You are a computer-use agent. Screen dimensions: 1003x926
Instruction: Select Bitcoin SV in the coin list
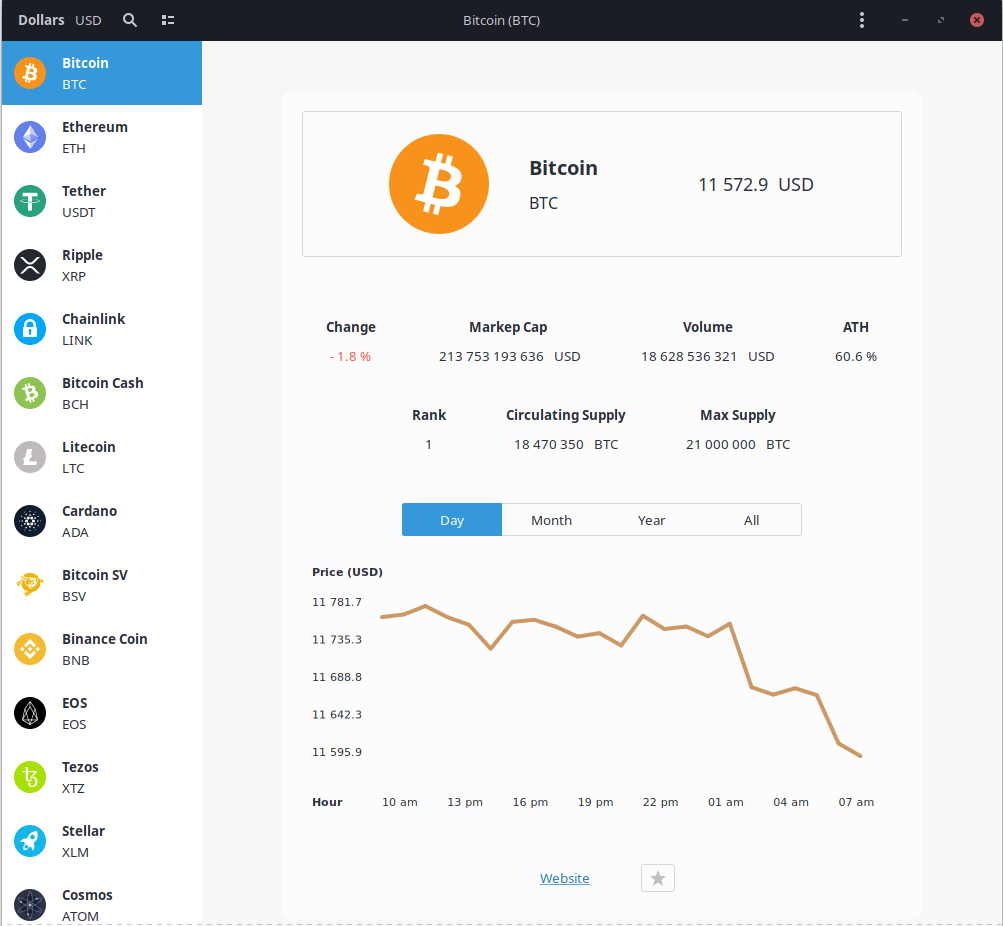click(102, 585)
